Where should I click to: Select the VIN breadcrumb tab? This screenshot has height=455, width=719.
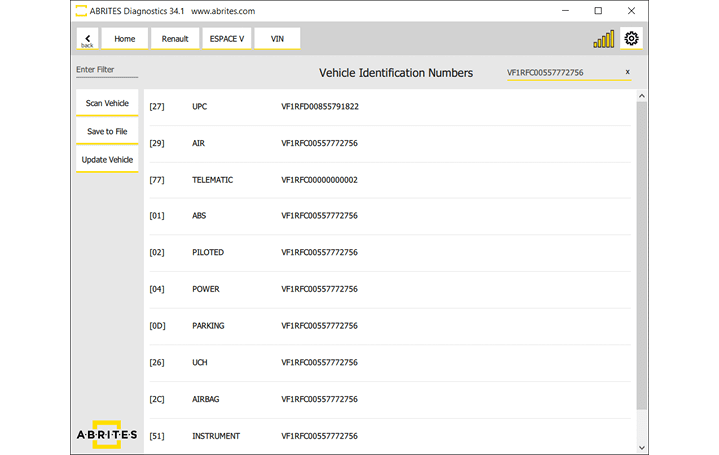[277, 39]
